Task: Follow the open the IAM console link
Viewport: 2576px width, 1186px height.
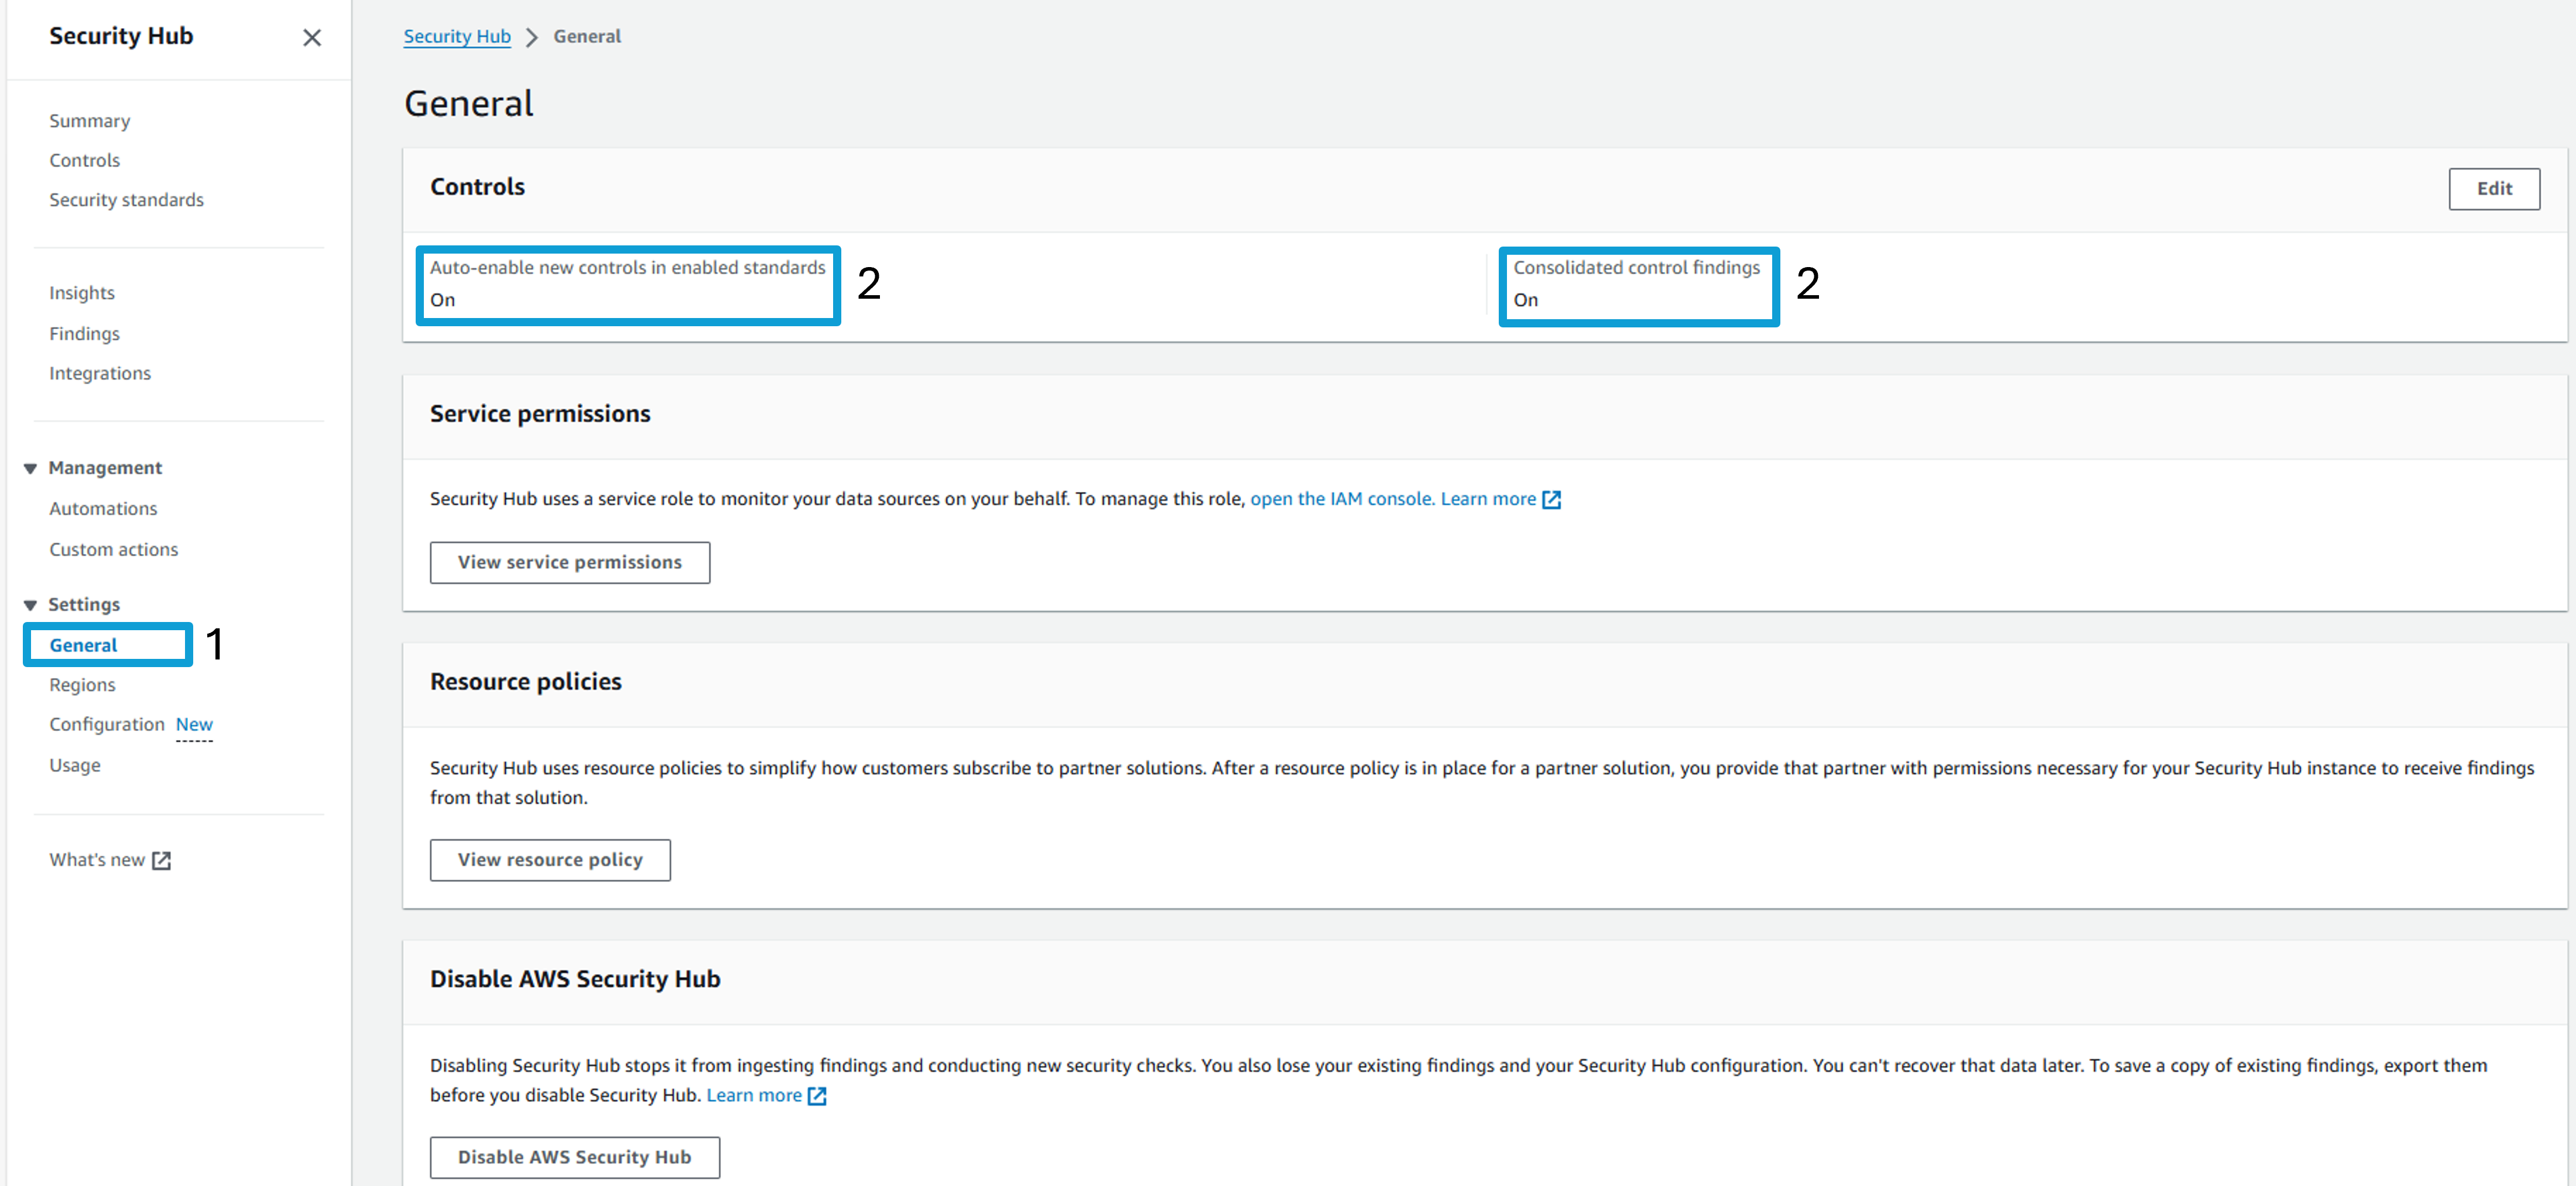Action: pos(1343,499)
